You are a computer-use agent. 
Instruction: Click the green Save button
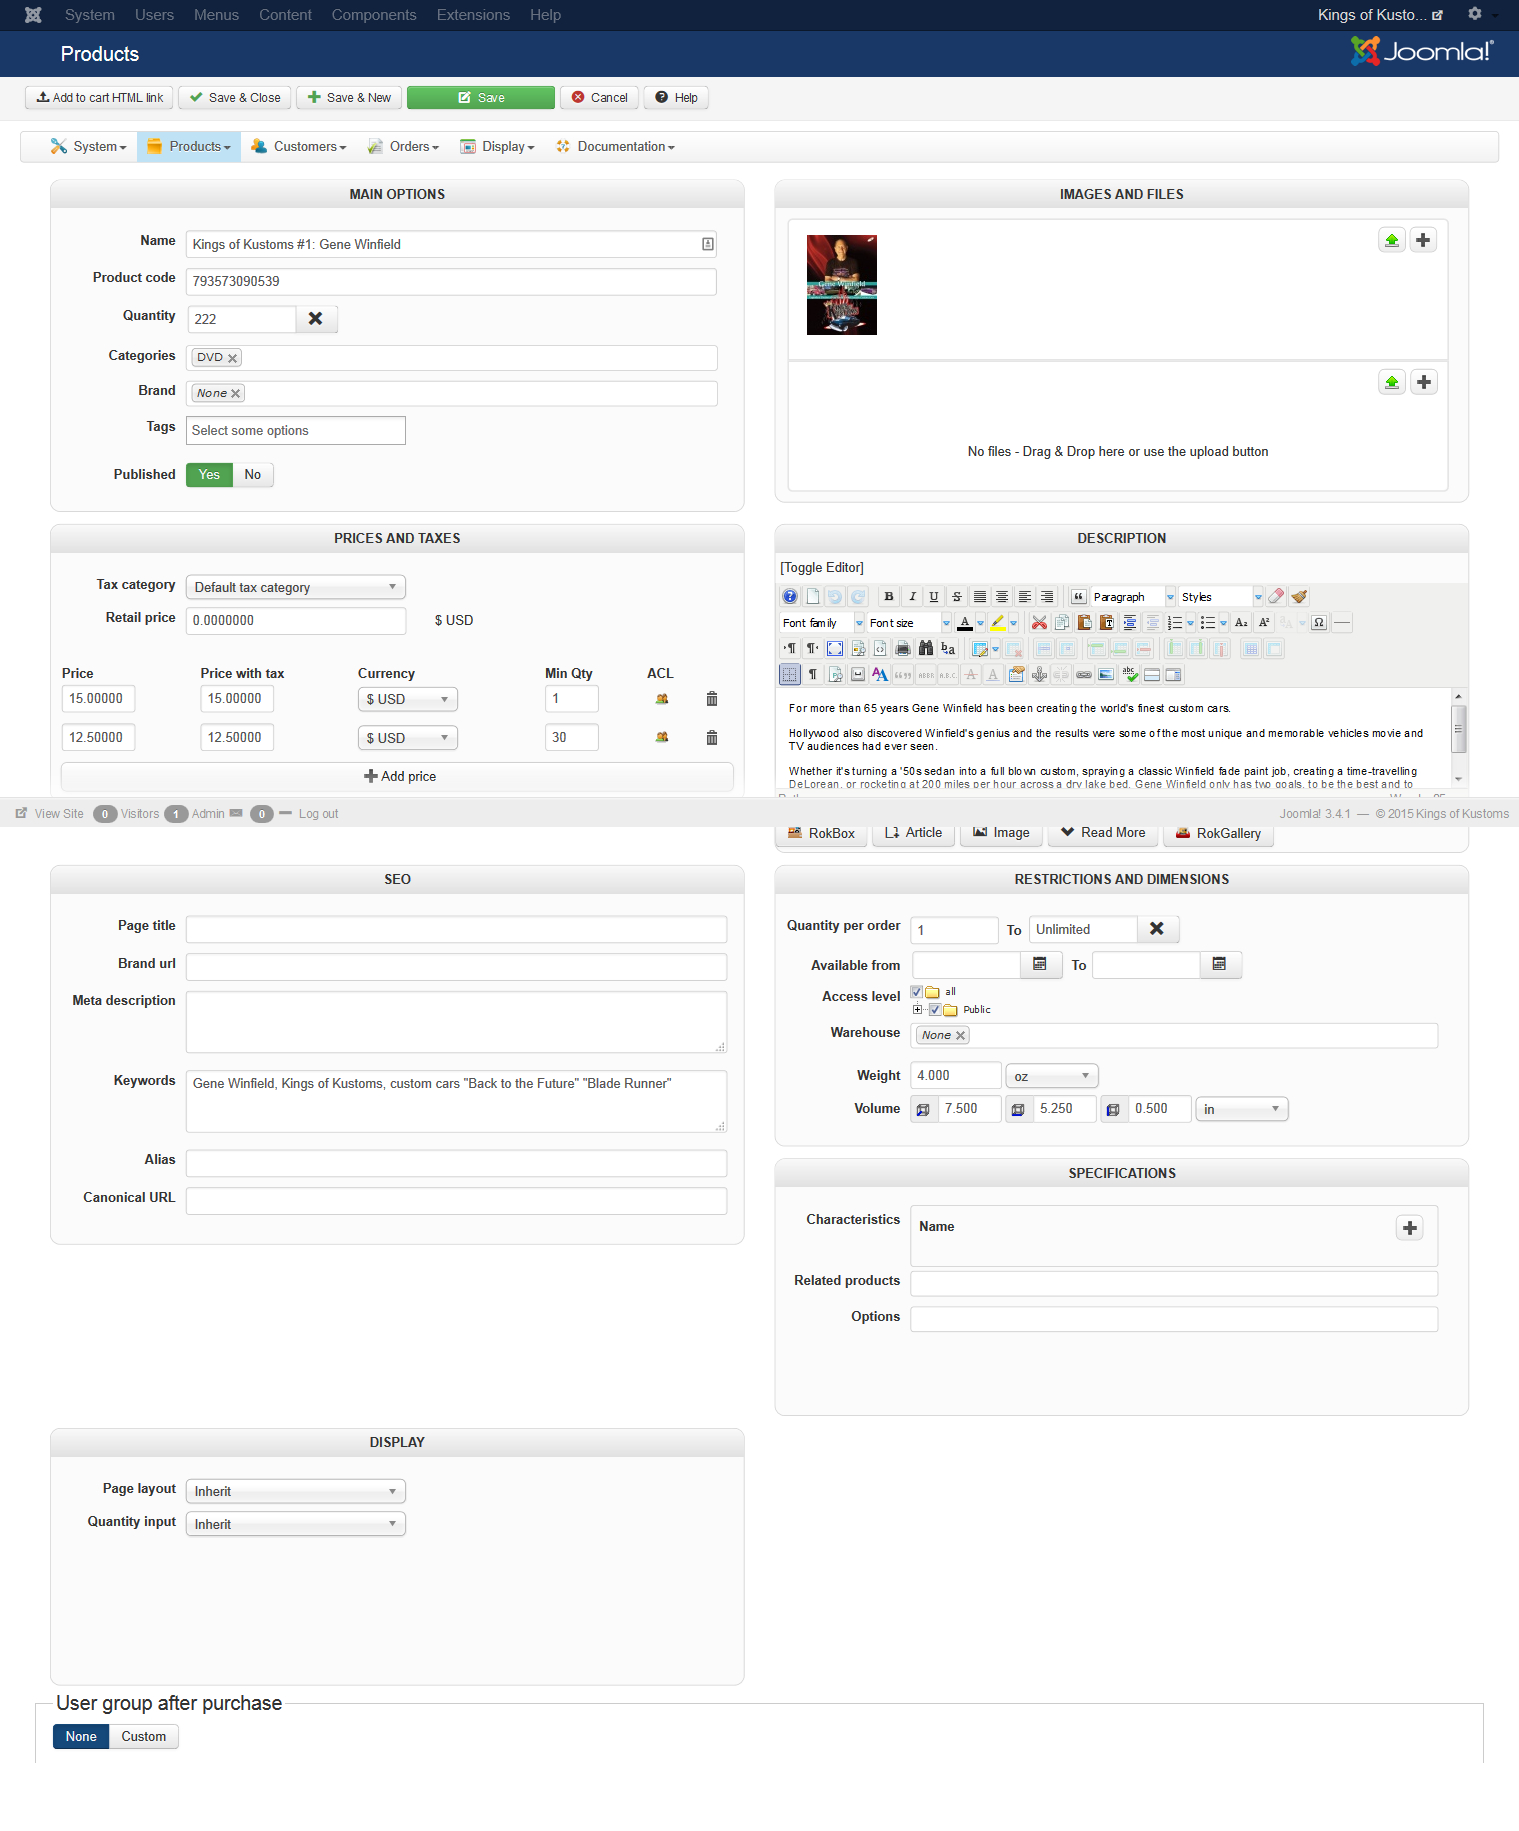click(481, 98)
